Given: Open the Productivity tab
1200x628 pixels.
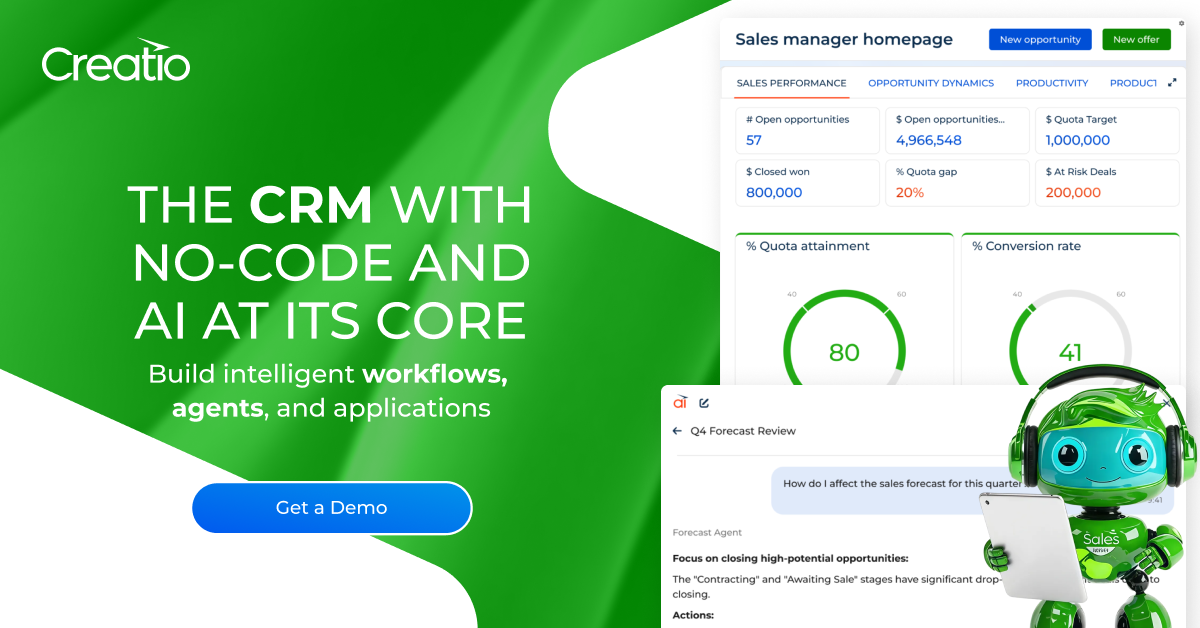Looking at the screenshot, I should tap(1052, 83).
